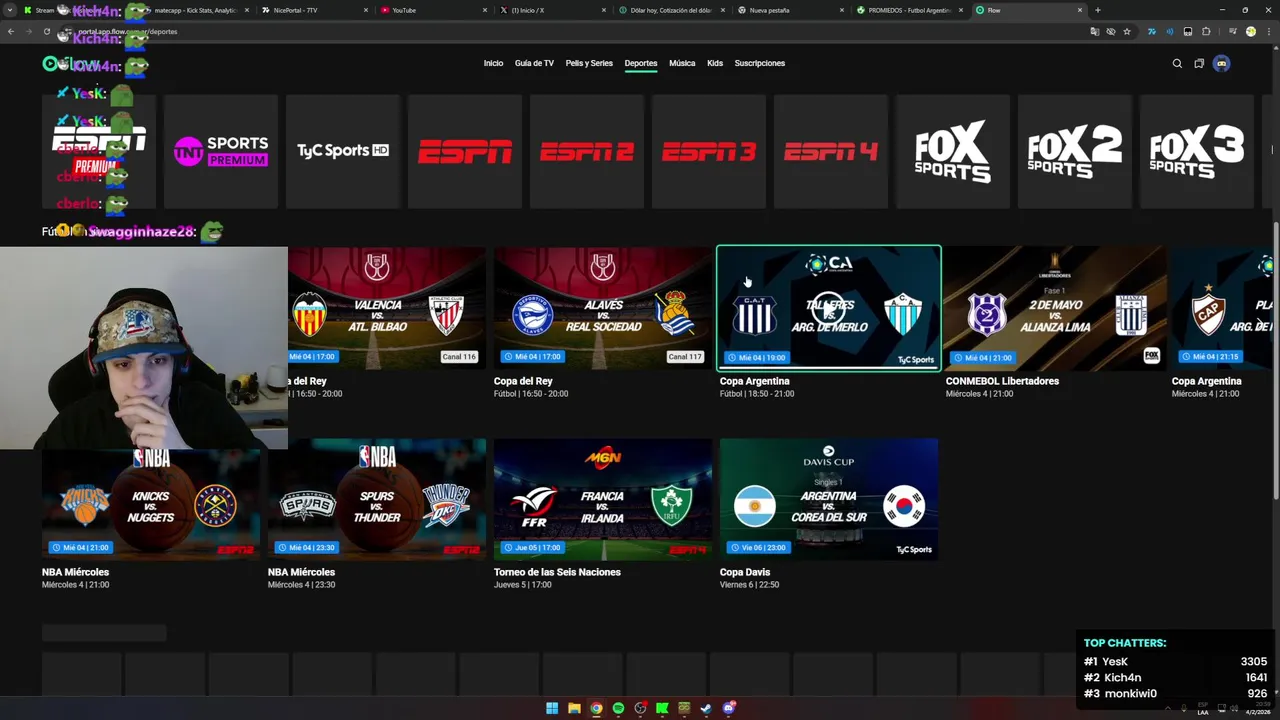Screen dimensions: 1280x720
Task: Switch to the YouTube browser tab
Action: [x=433, y=10]
